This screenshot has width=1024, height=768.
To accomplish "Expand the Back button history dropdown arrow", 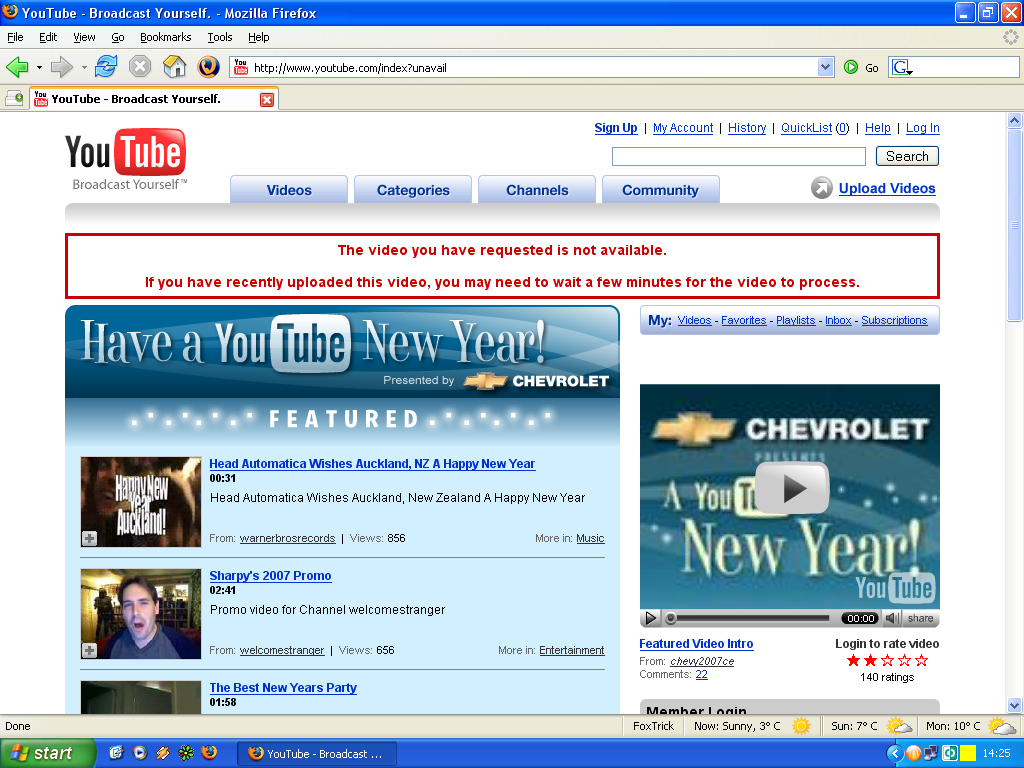I will tap(40, 67).
